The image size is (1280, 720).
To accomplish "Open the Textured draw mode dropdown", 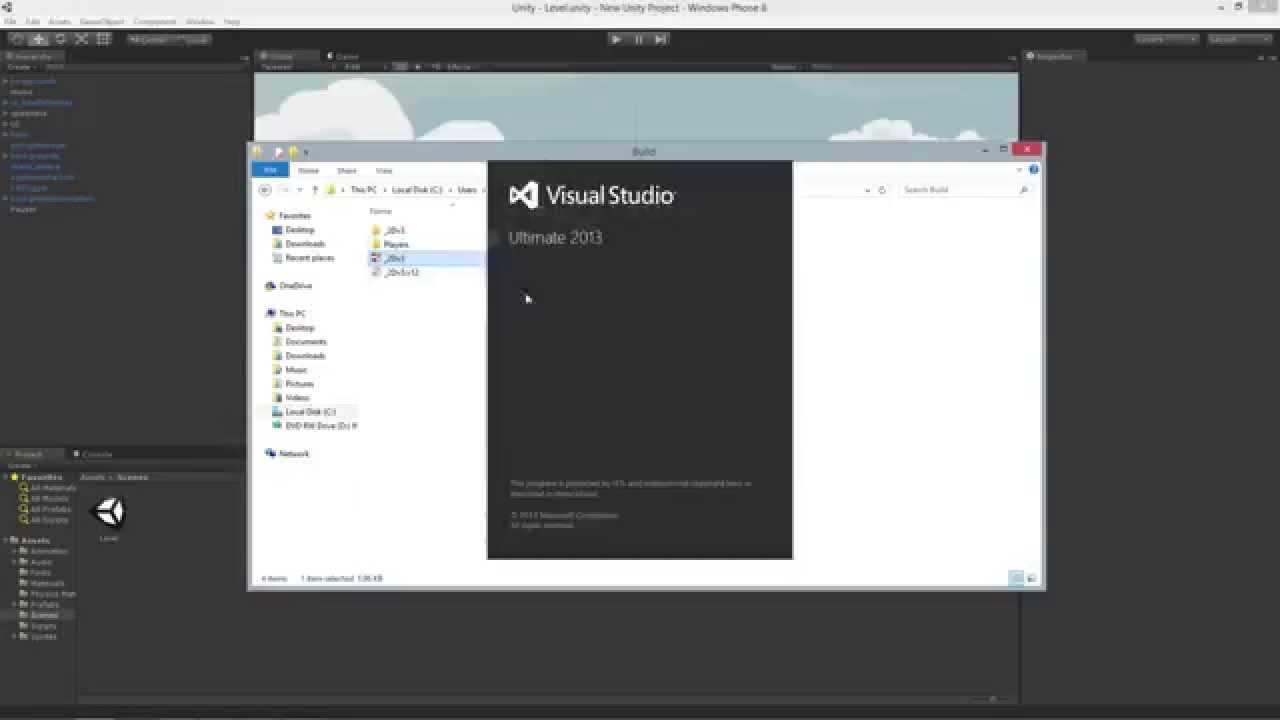I will click(293, 67).
